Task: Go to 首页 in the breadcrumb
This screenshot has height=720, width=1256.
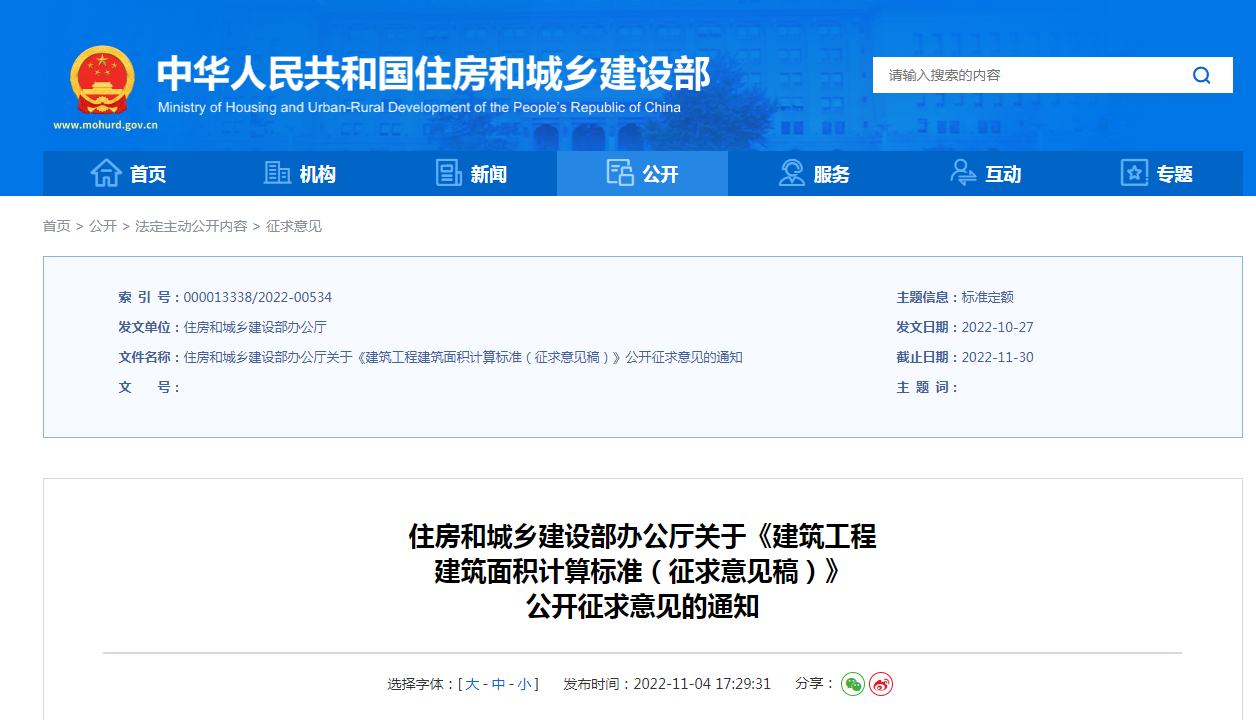Action: tap(56, 226)
